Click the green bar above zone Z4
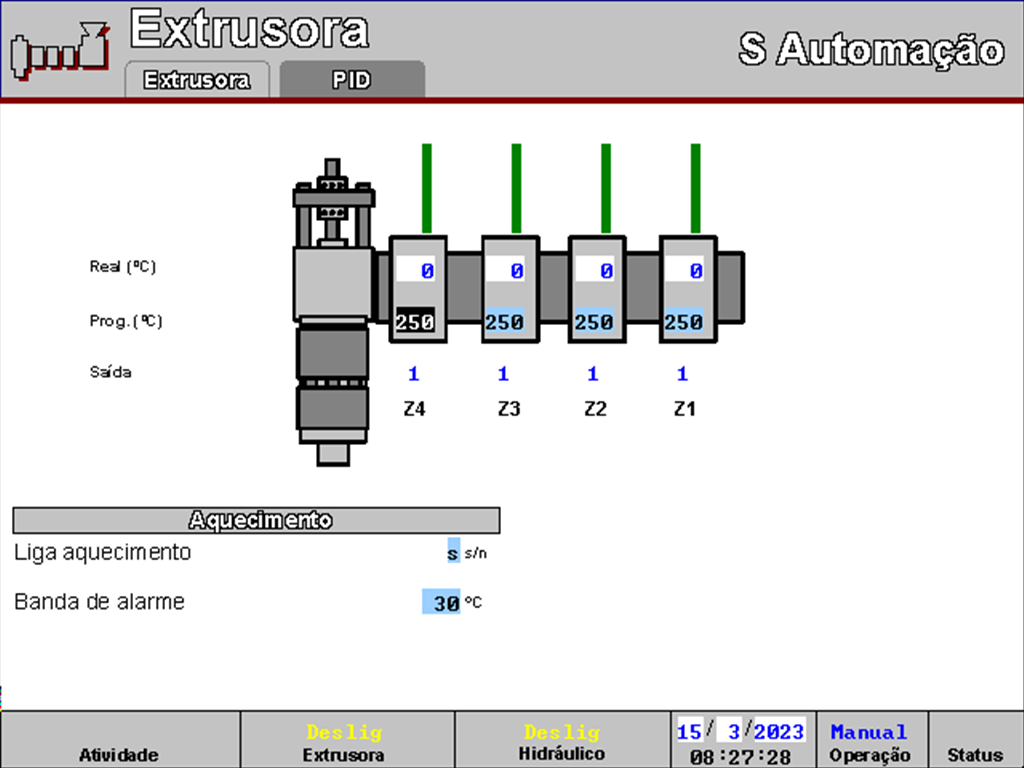The image size is (1024, 768). point(427,188)
